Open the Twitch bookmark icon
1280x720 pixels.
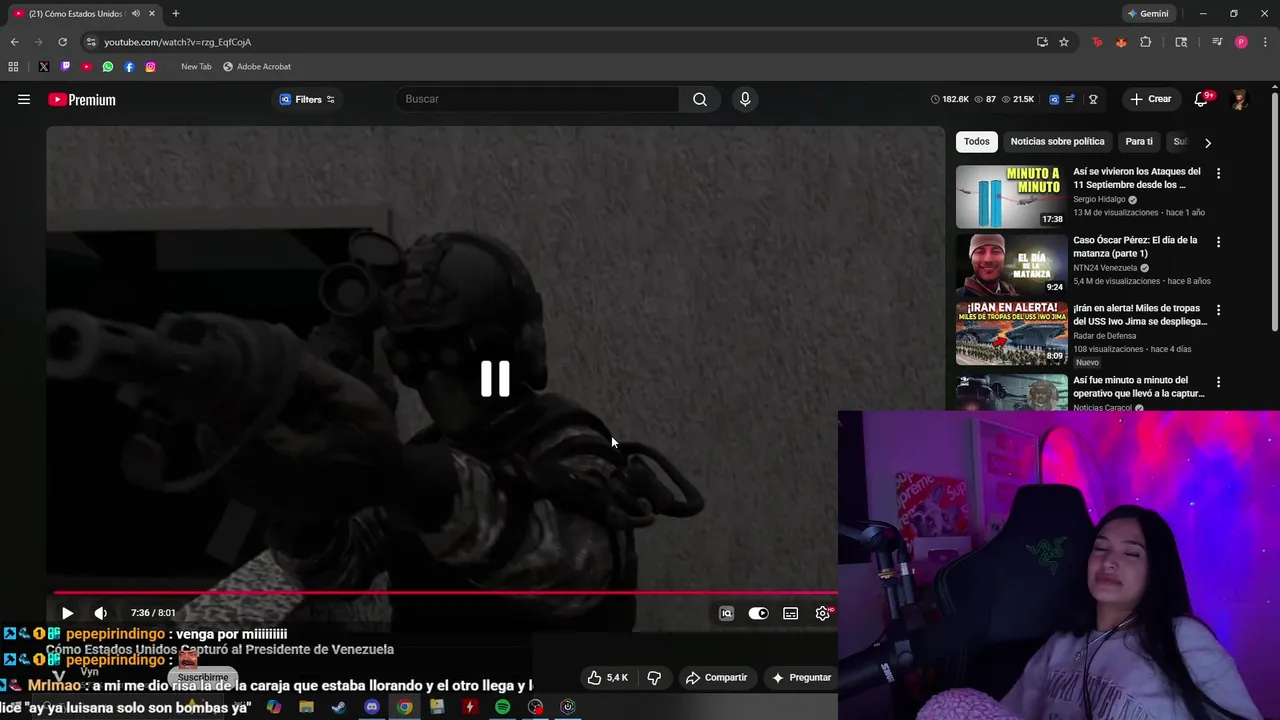point(65,67)
